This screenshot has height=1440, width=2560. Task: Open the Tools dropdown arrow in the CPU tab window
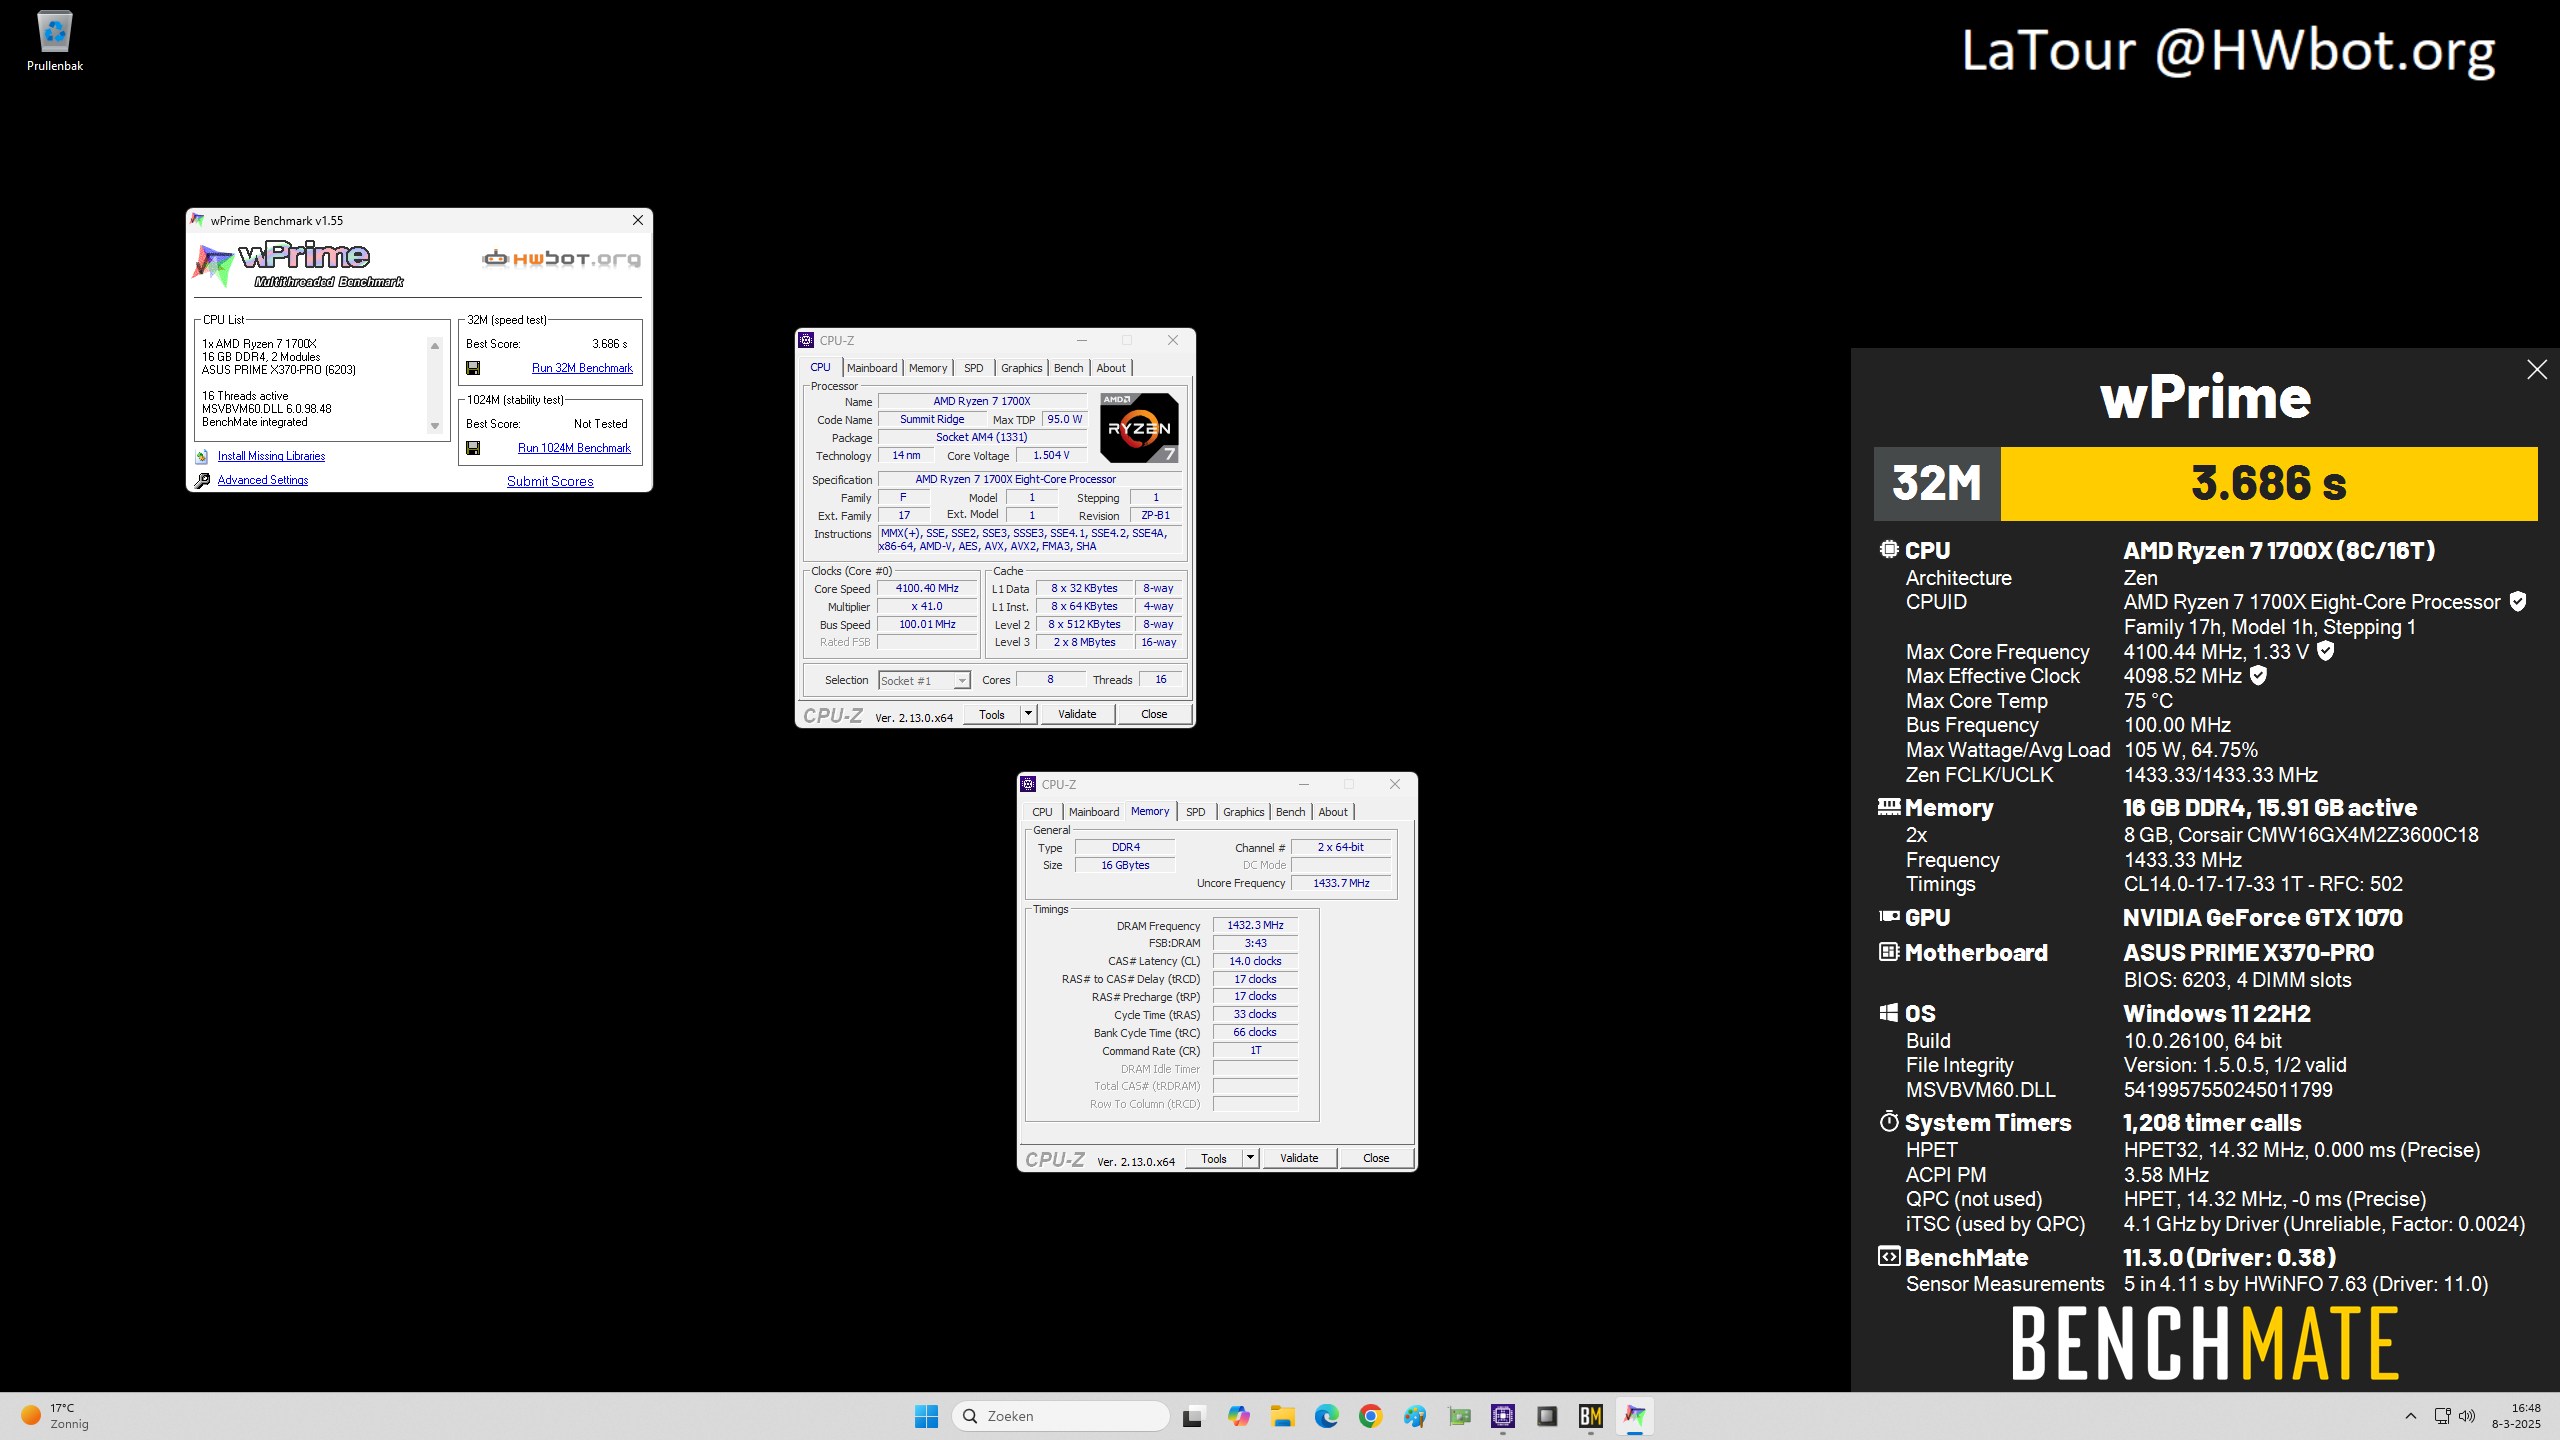click(1028, 714)
